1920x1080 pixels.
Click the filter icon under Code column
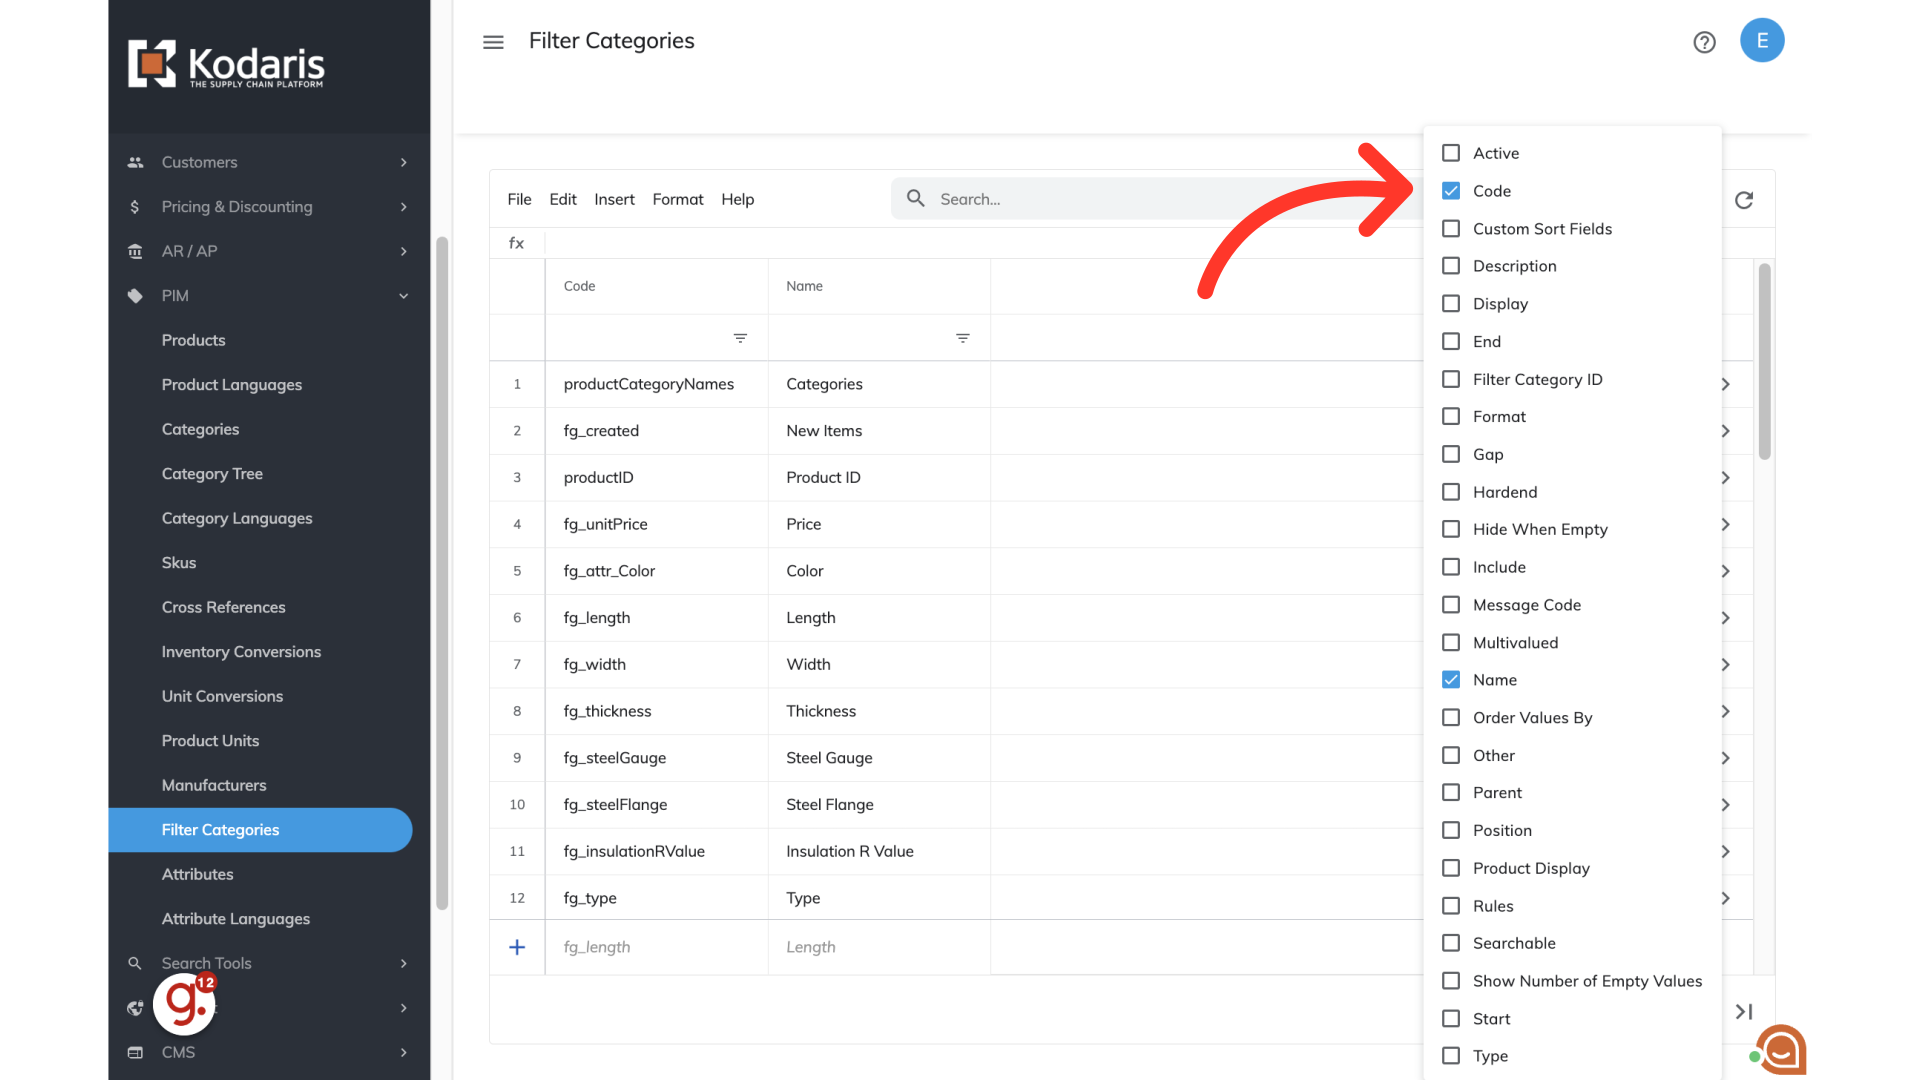(740, 338)
